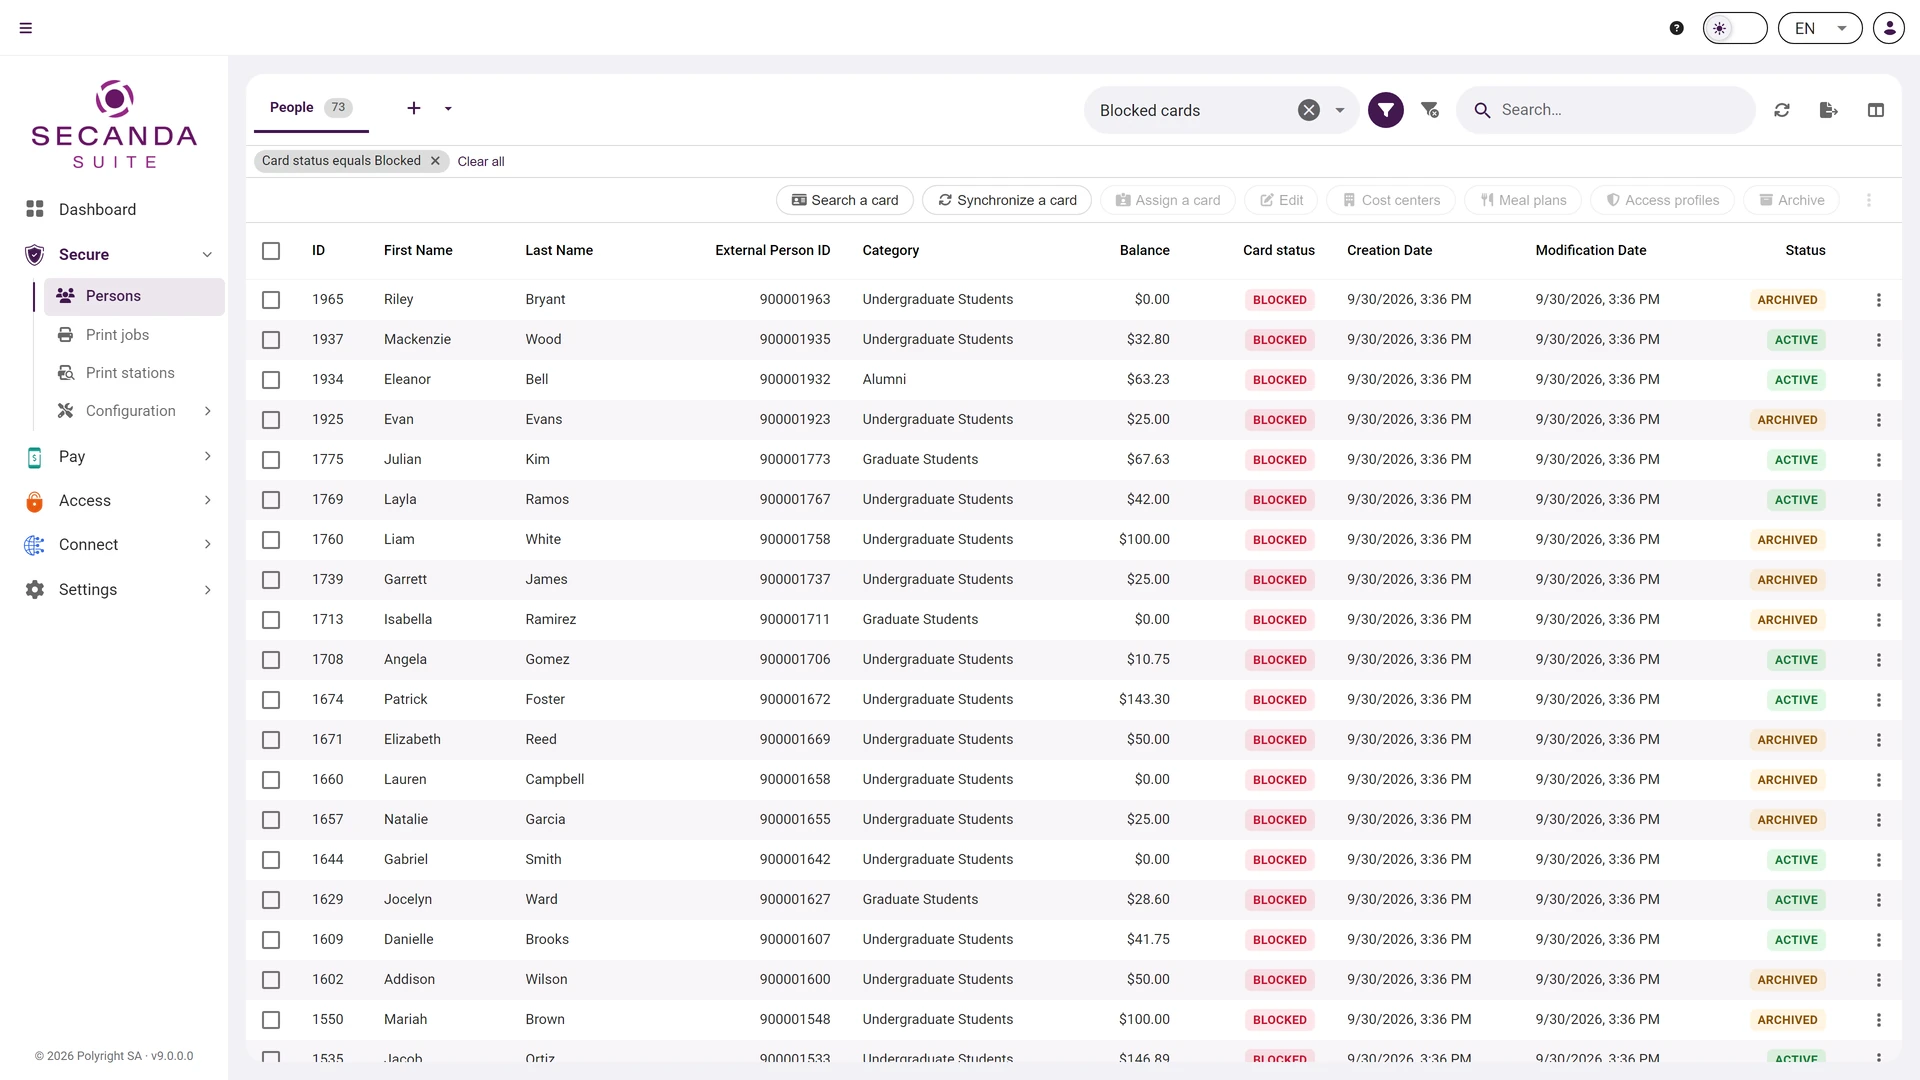Image resolution: width=1920 pixels, height=1080 pixels.
Task: Open the user account profile icon
Action: pyautogui.click(x=1889, y=28)
